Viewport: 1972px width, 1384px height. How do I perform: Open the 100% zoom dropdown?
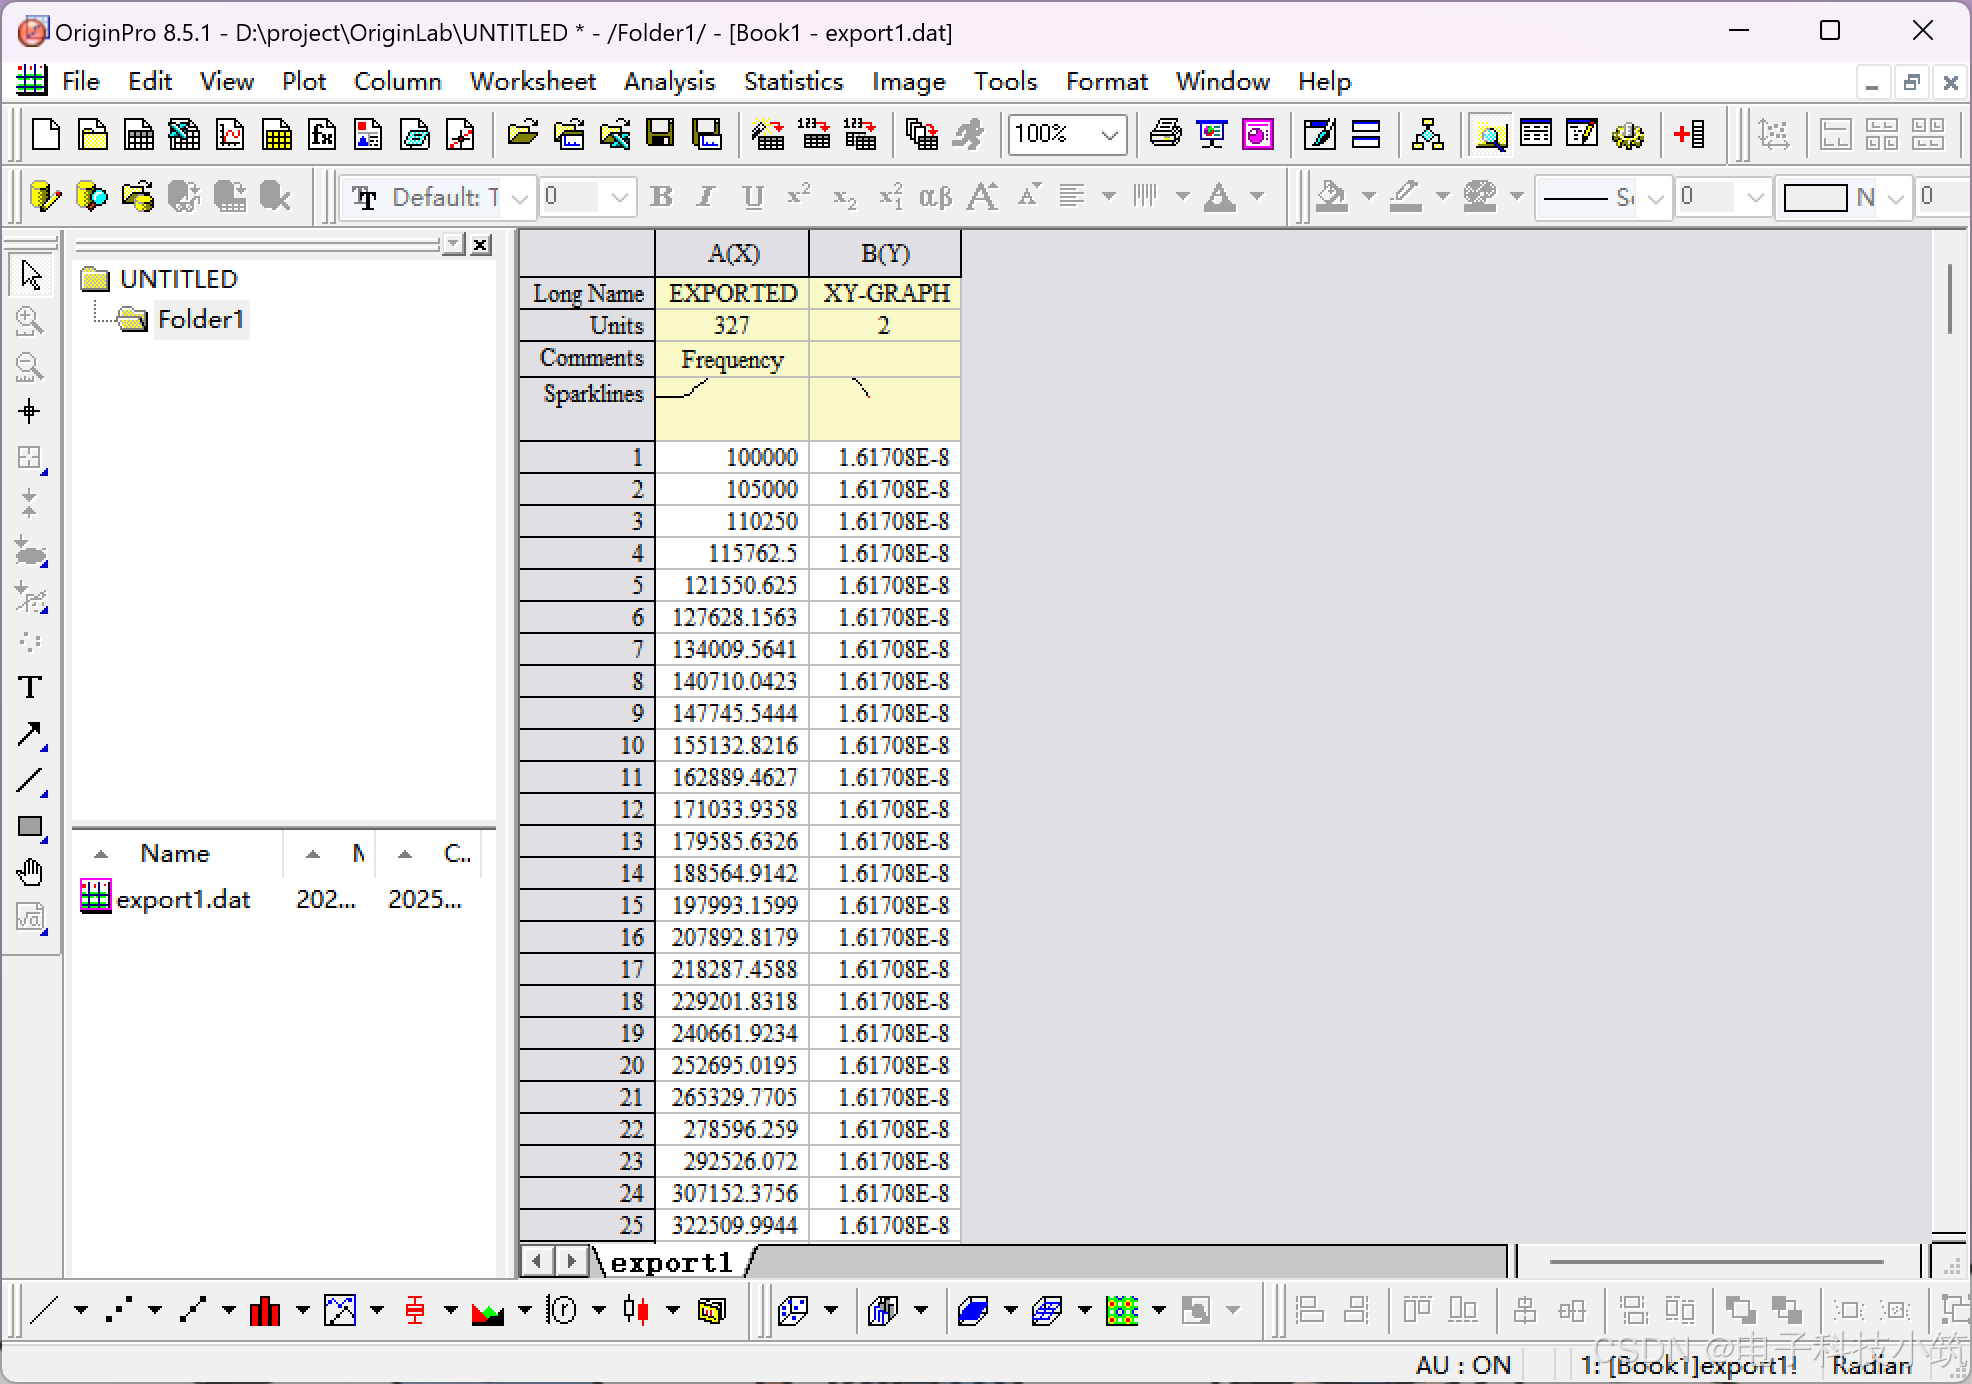point(1109,135)
